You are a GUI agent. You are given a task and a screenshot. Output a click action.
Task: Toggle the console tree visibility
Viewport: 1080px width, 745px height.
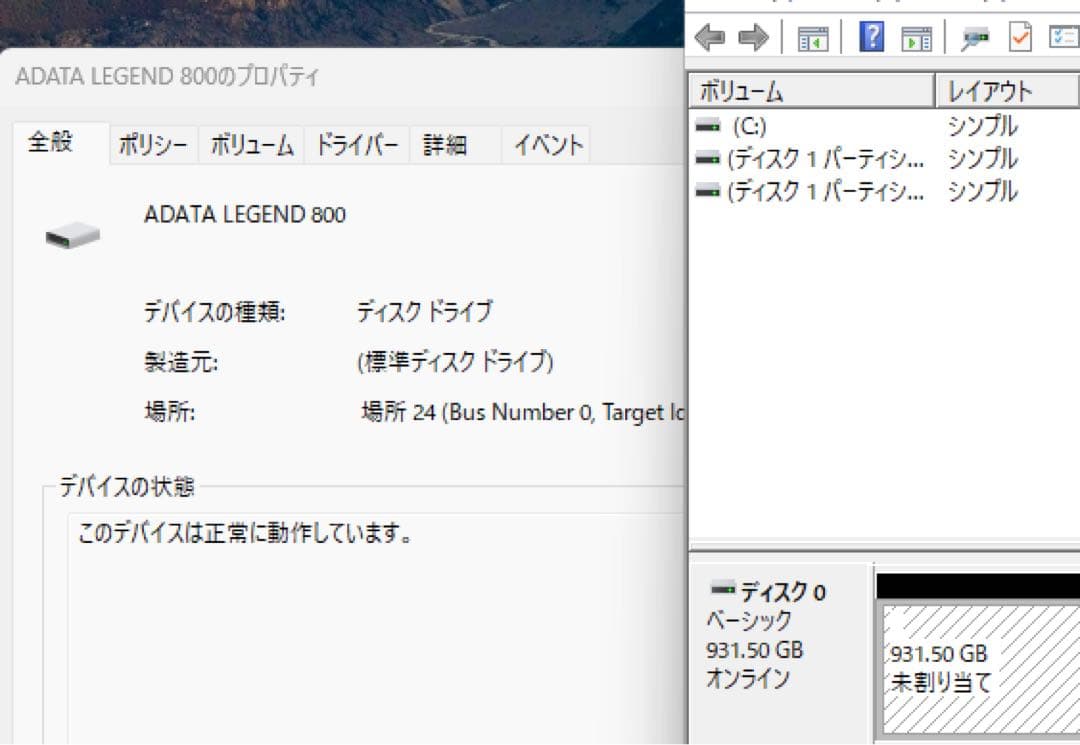coord(814,38)
